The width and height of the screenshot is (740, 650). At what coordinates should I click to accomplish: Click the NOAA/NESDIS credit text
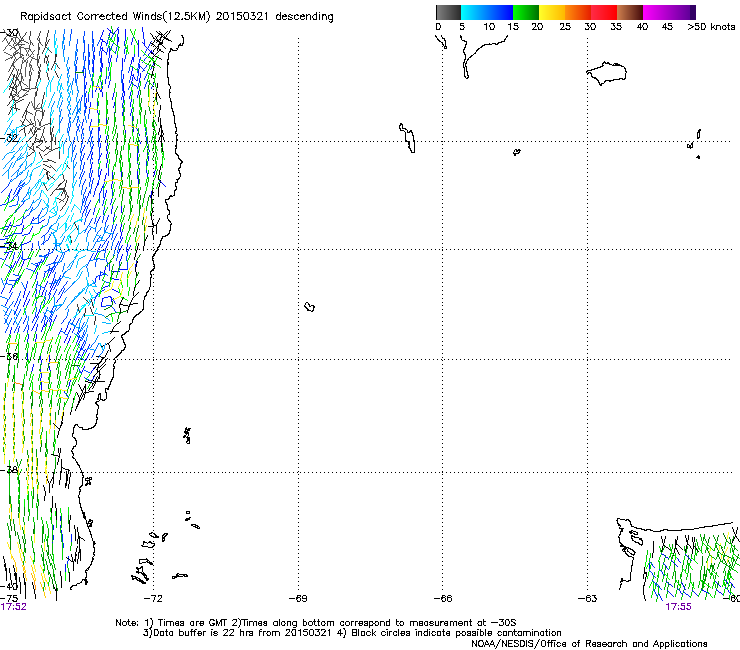[x=589, y=644]
